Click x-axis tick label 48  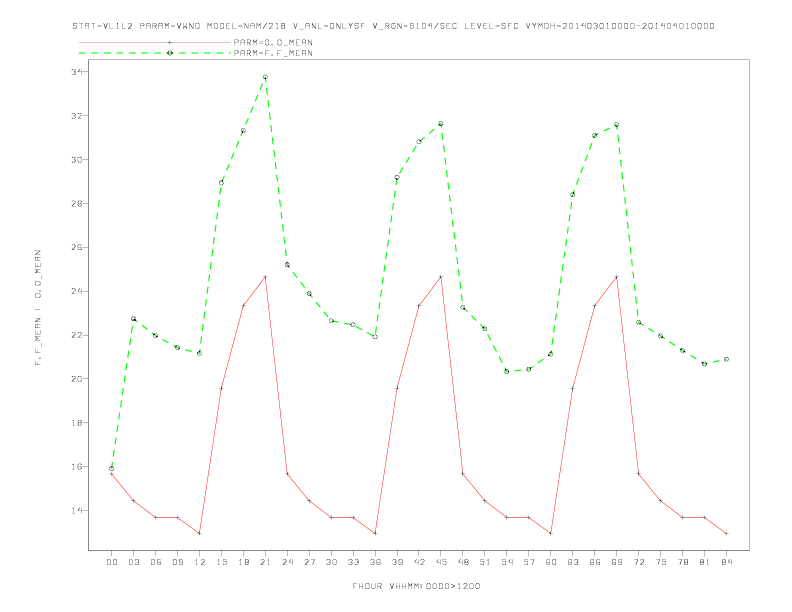tap(463, 562)
